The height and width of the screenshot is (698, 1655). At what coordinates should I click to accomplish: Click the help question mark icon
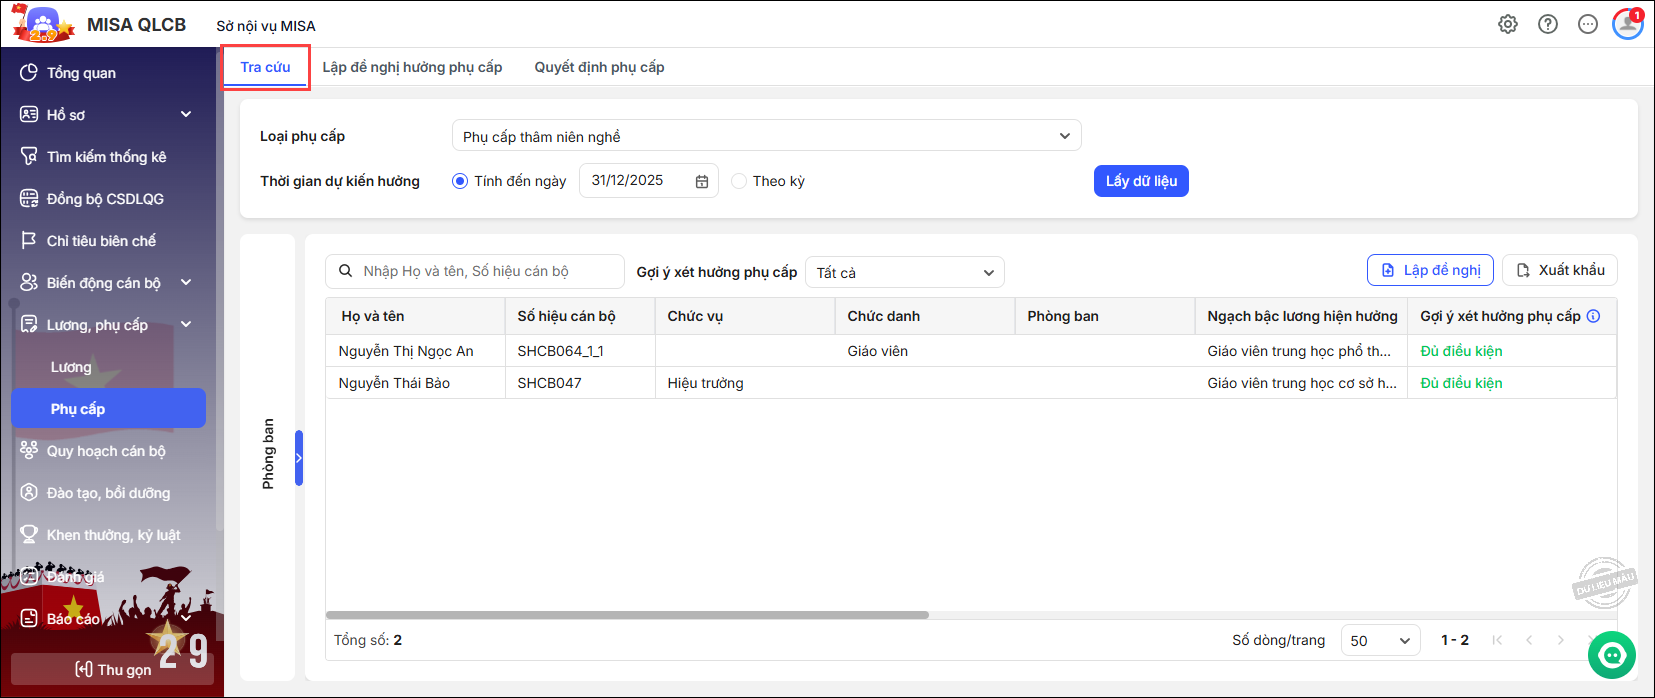(x=1547, y=24)
